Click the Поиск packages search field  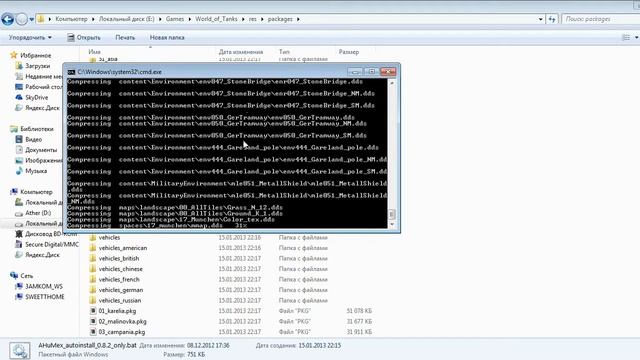pos(600,19)
